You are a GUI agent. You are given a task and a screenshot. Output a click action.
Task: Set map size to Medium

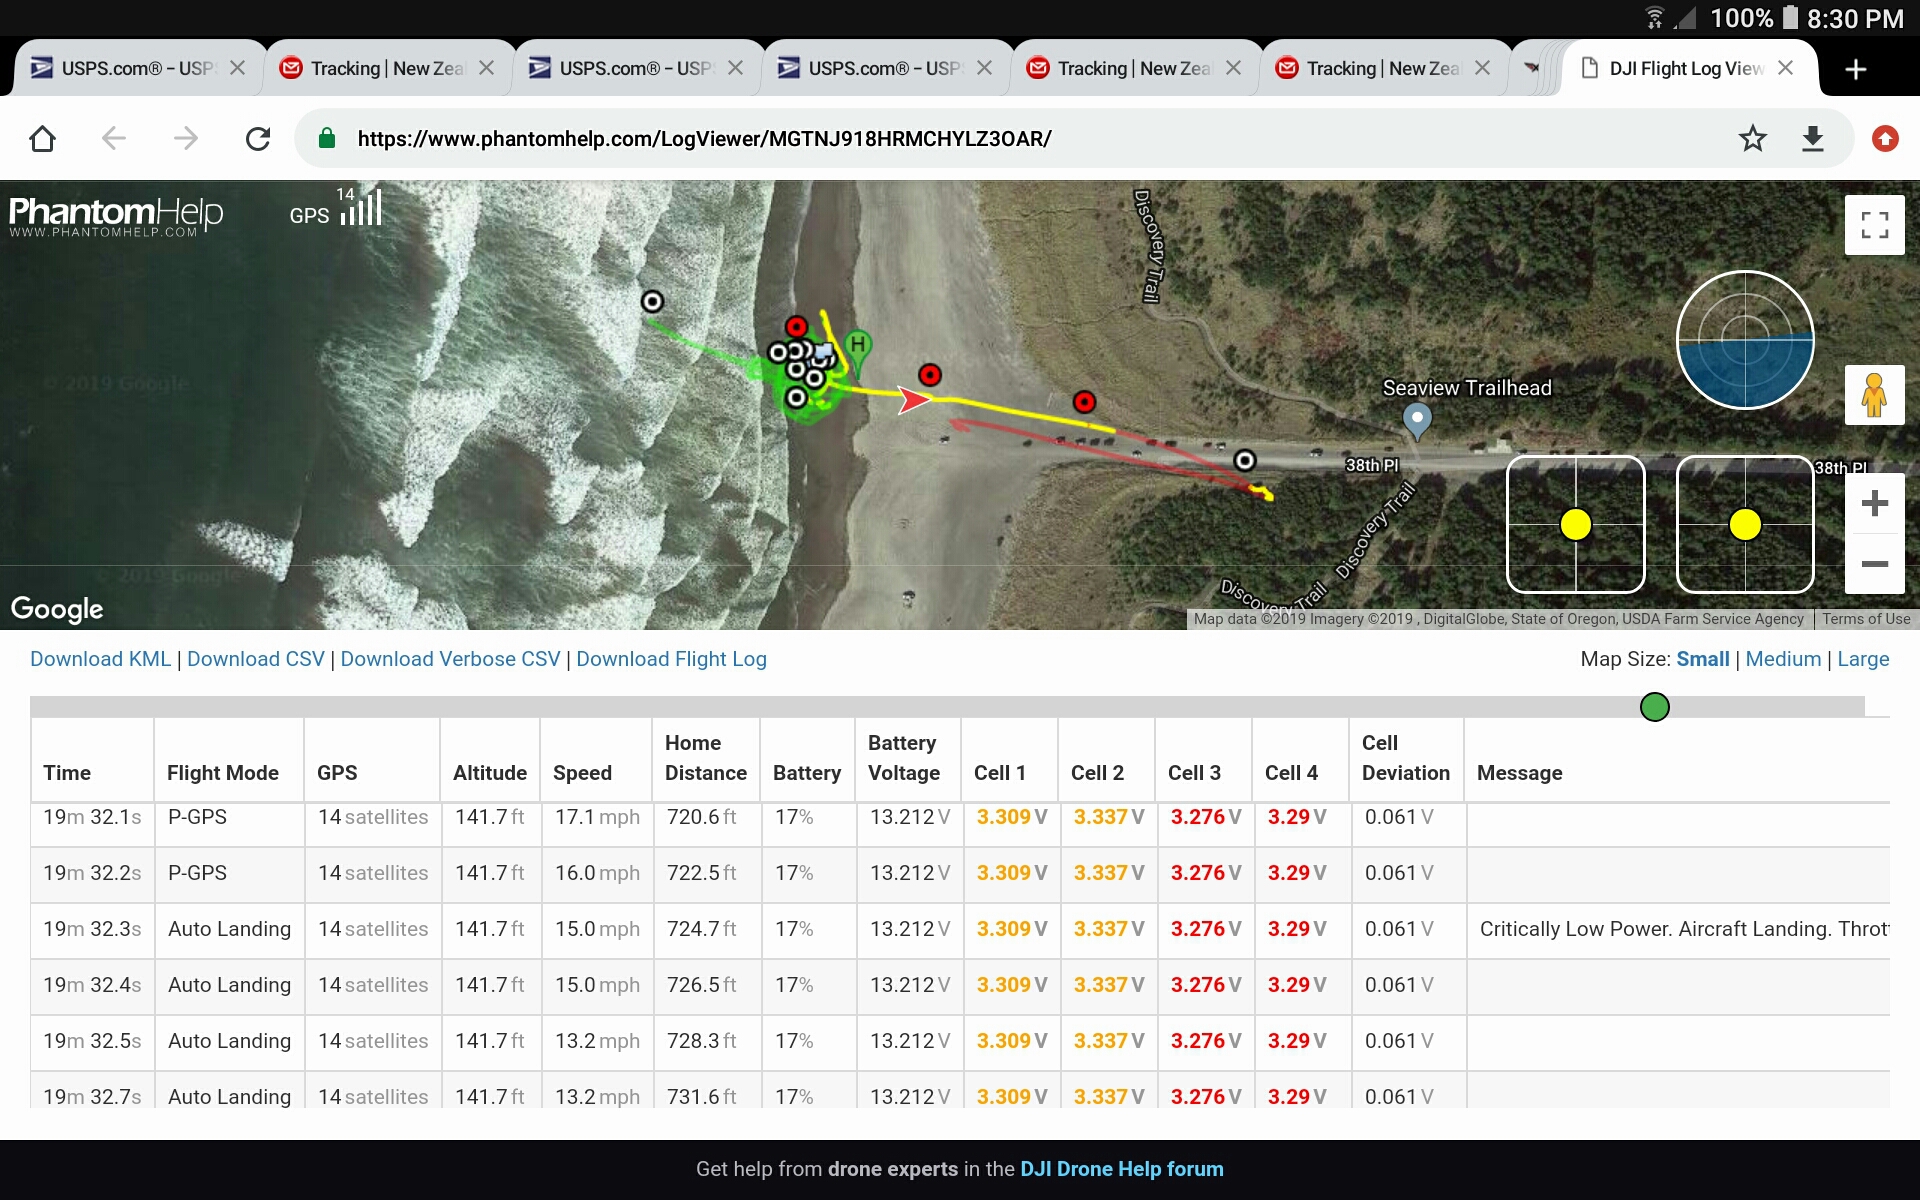[x=1784, y=659]
